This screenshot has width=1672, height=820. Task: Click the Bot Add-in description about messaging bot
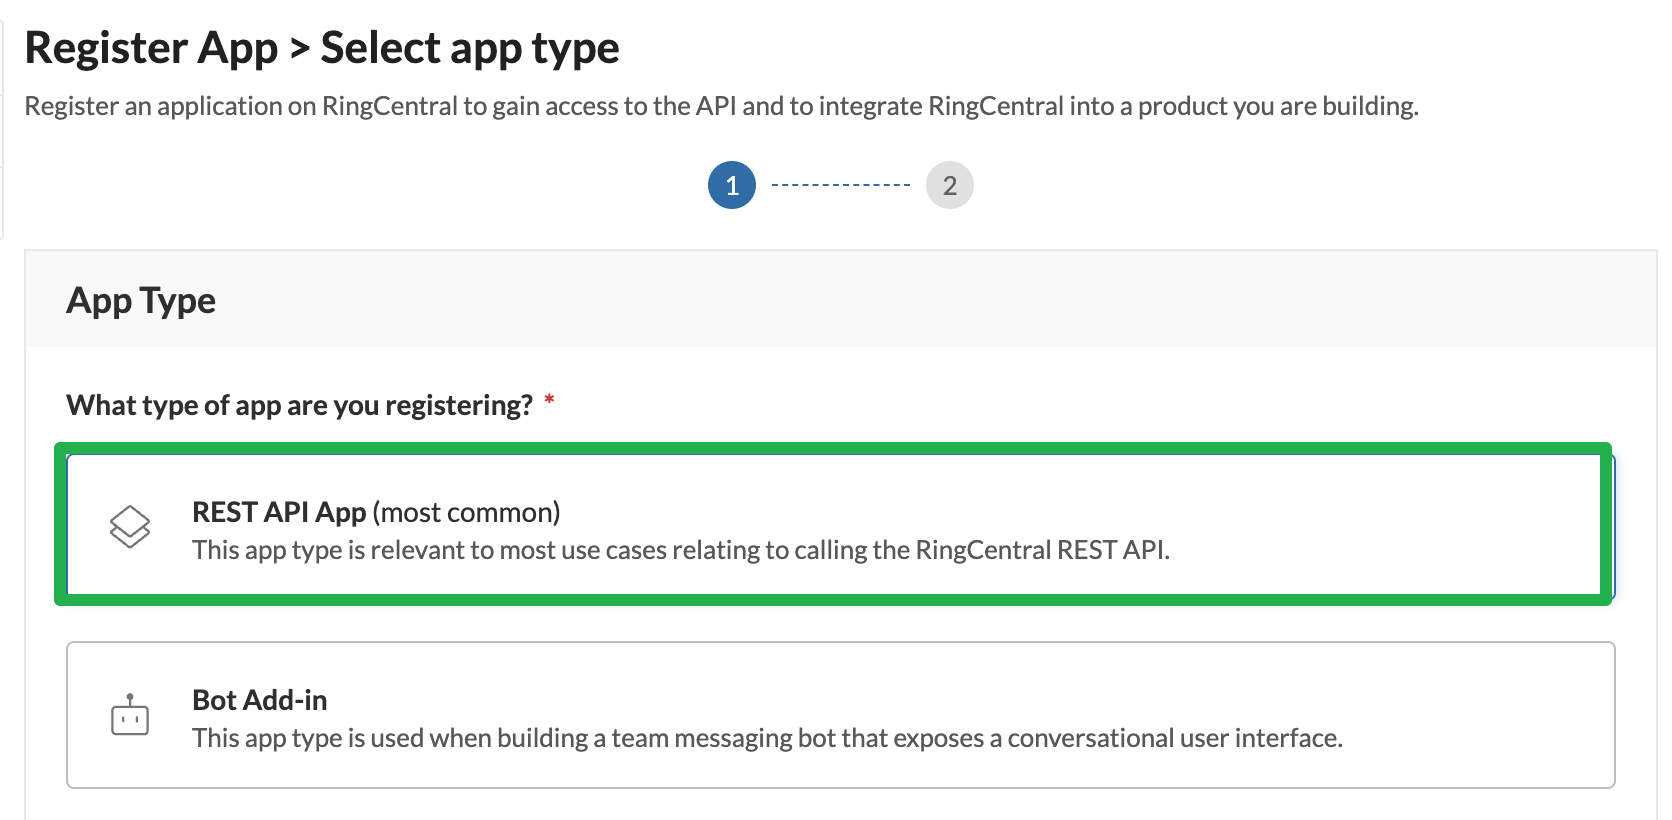[x=767, y=738]
